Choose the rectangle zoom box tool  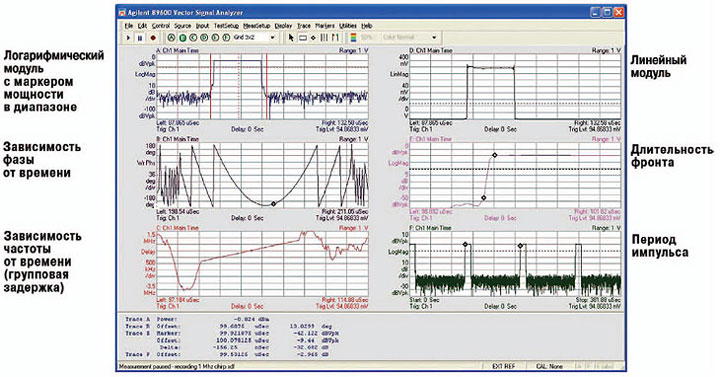(x=303, y=38)
